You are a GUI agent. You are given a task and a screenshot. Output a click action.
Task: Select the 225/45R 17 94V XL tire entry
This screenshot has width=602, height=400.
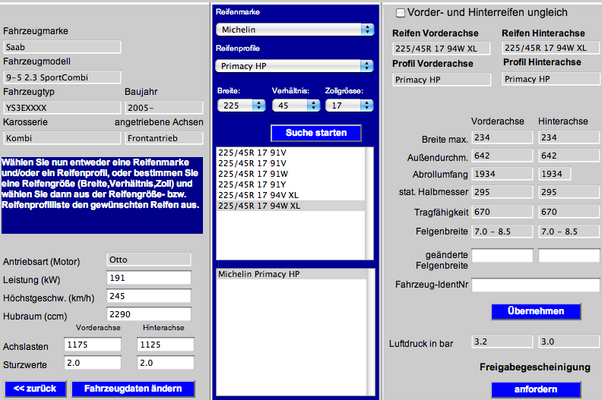[x=291, y=195]
